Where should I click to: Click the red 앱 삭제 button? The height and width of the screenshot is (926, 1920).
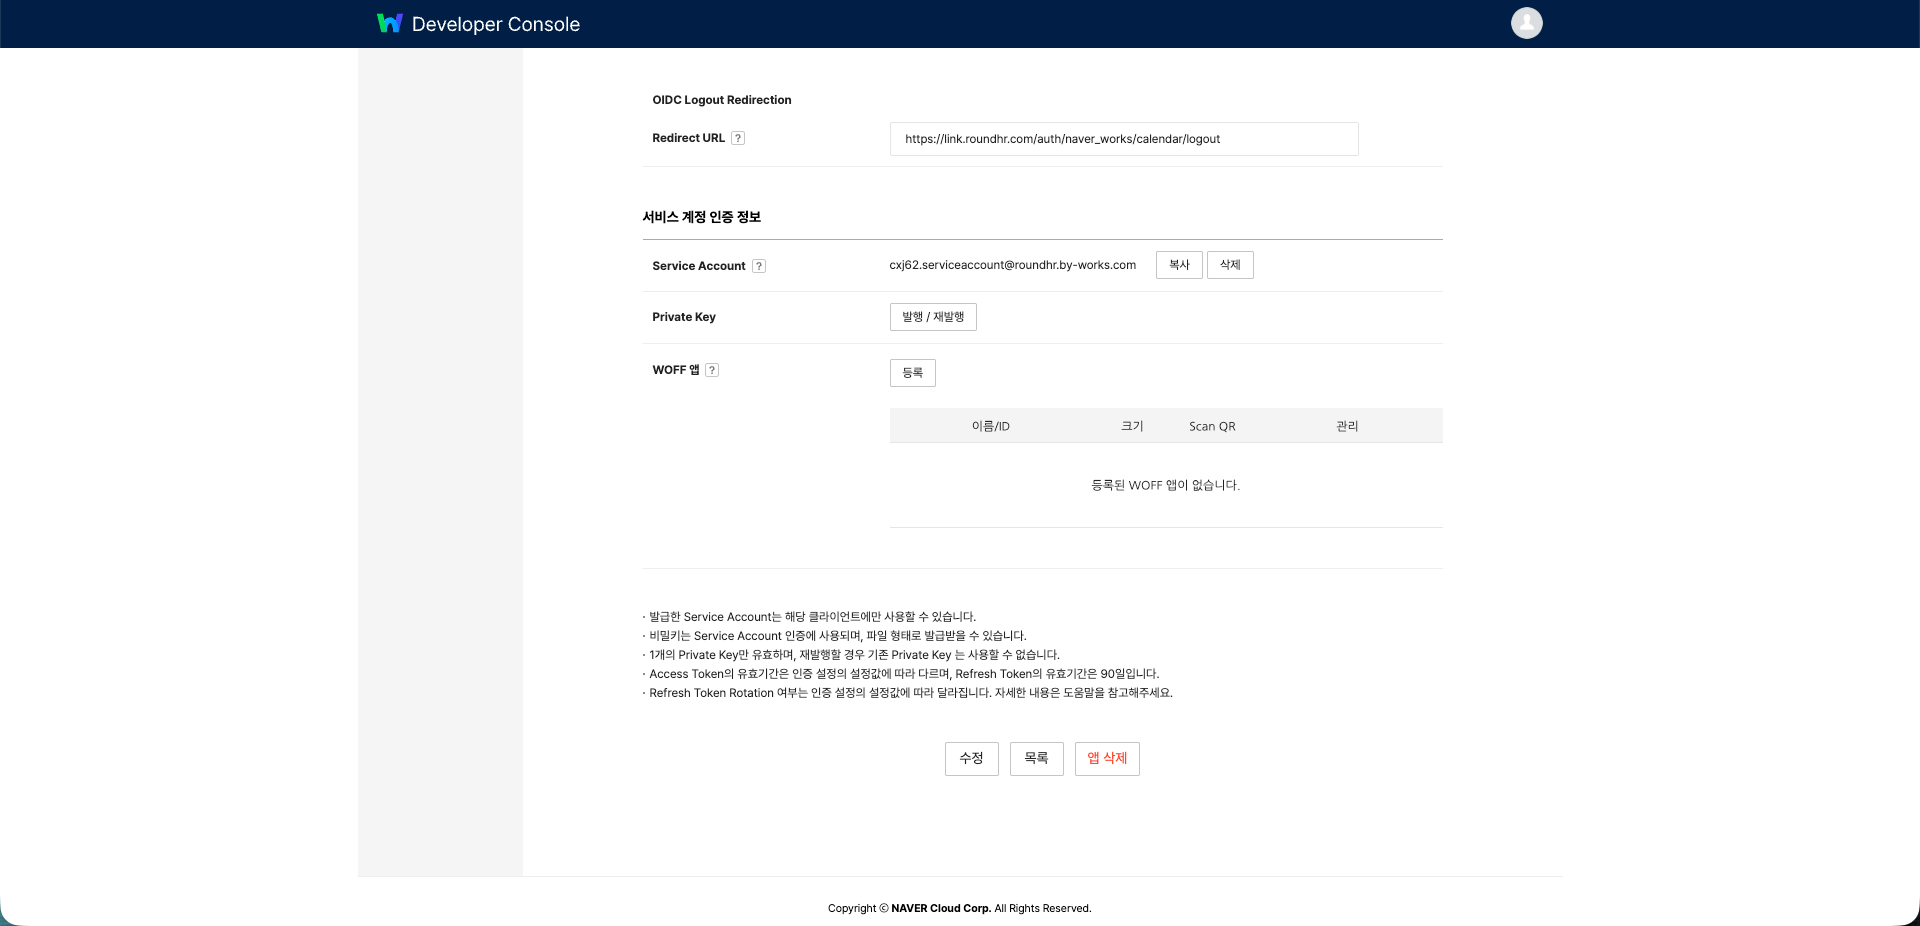1106,759
